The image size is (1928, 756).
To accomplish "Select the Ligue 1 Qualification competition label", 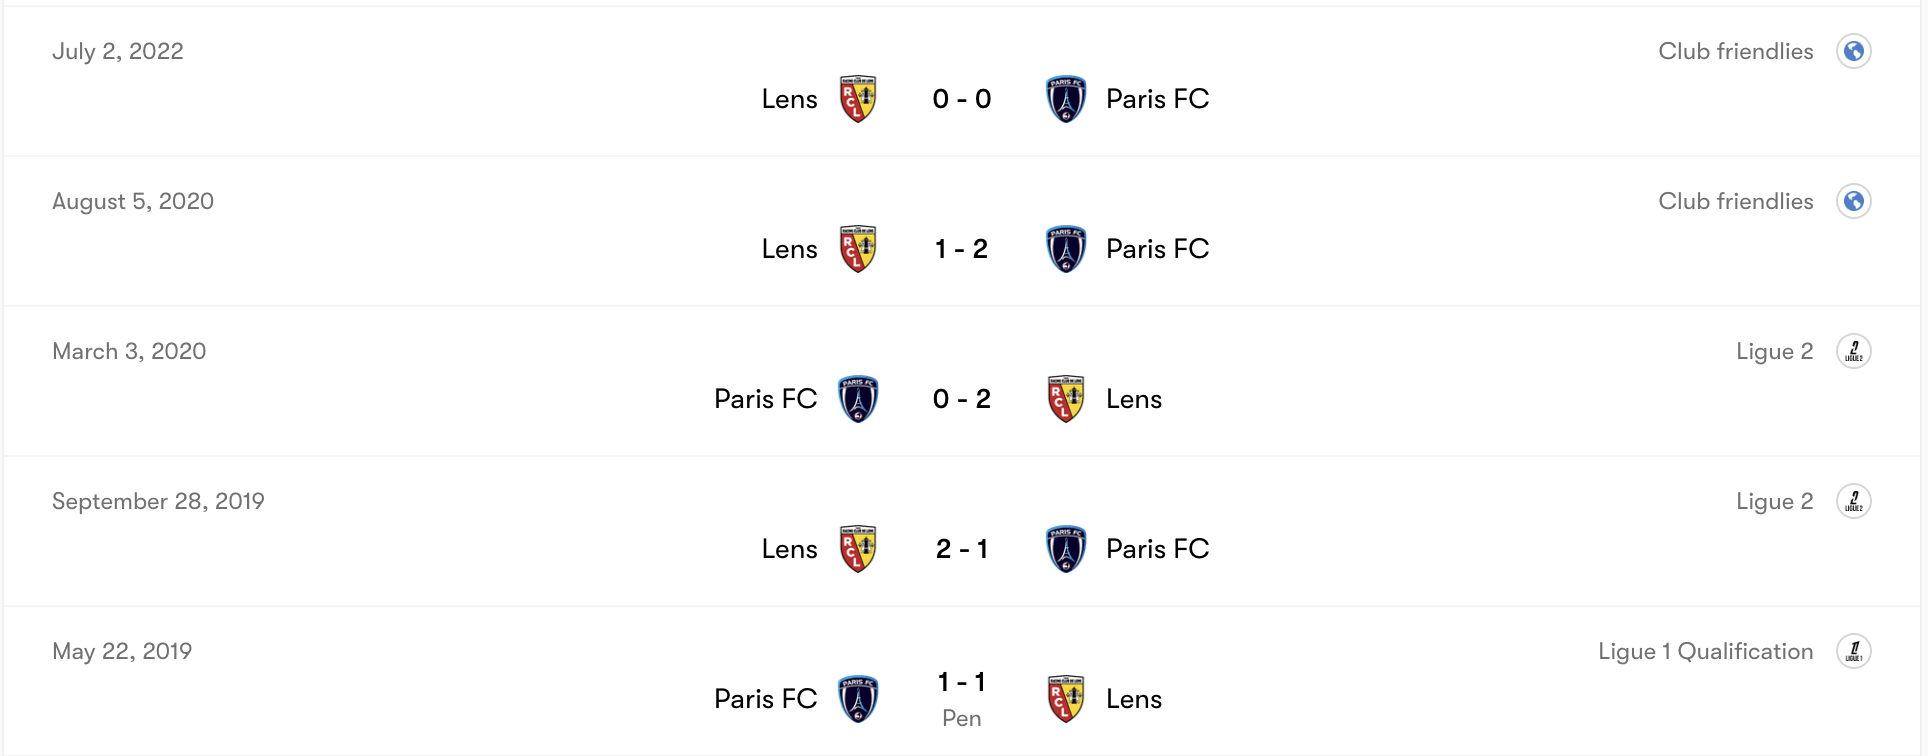I will tap(1705, 651).
